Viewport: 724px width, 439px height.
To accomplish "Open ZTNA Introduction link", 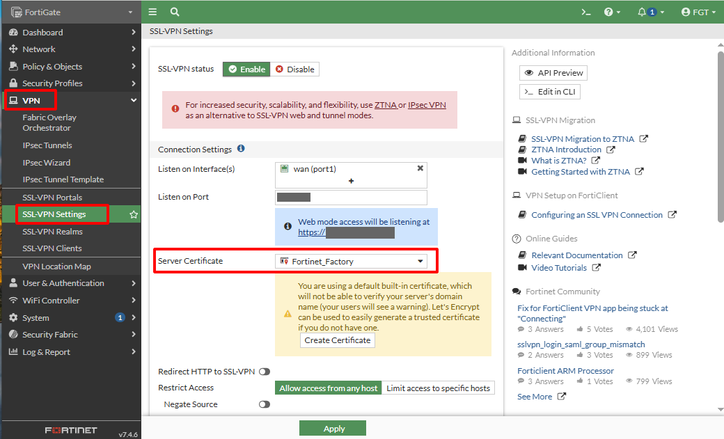I will point(566,150).
